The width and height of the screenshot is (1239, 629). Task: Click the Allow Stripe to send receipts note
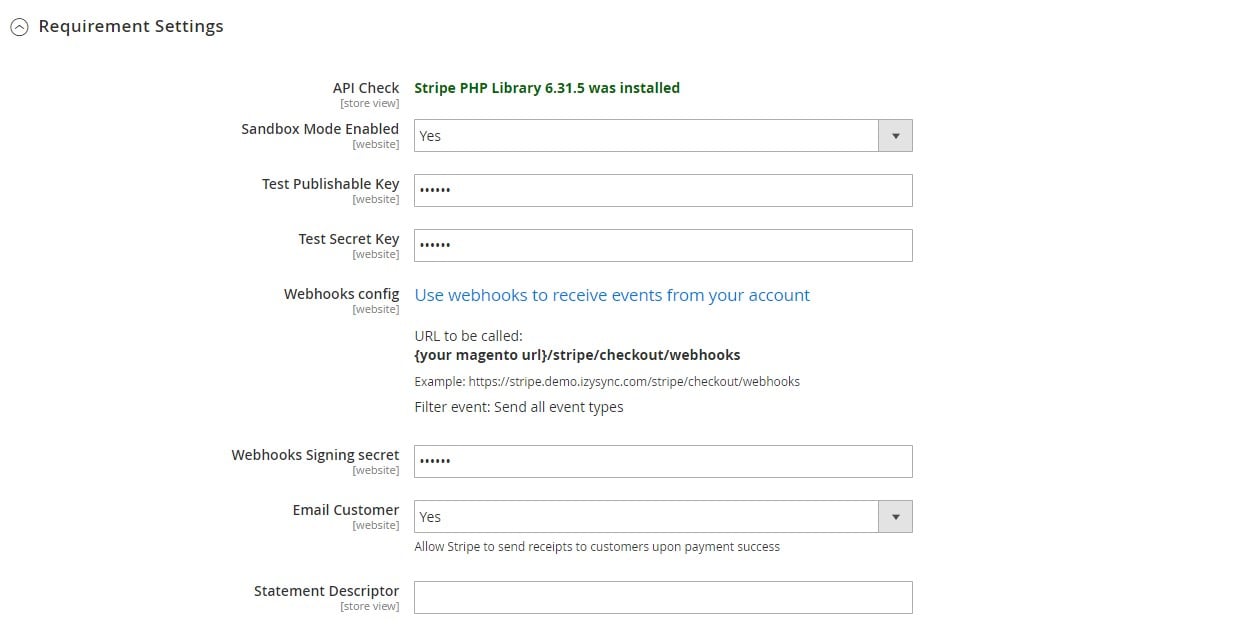point(597,547)
